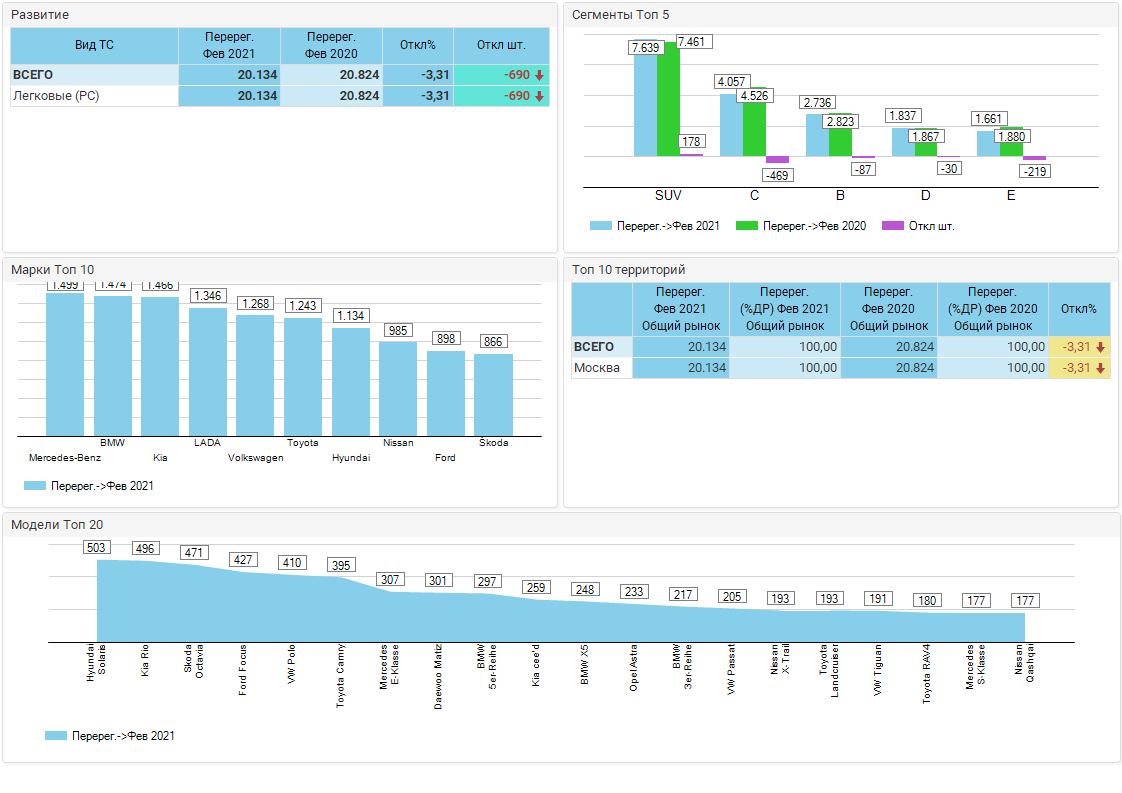
Task: Click red down arrow in Легковые (PC) row
Action: 539,96
